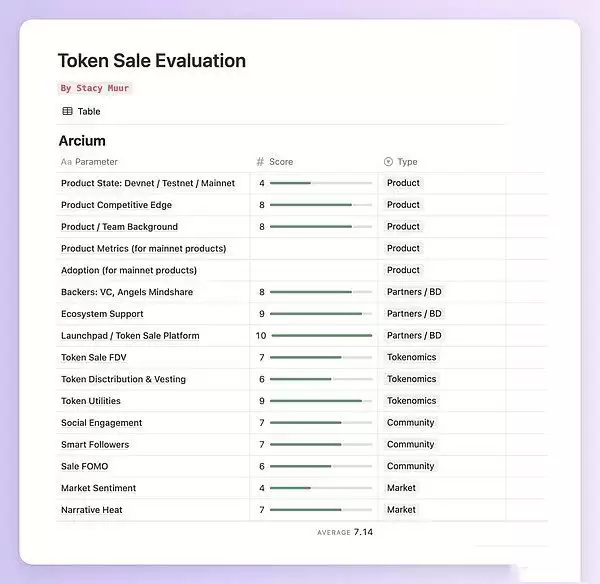Image resolution: width=600 pixels, height=584 pixels.
Task: Click the empty Adoption score cell
Action: click(x=314, y=270)
